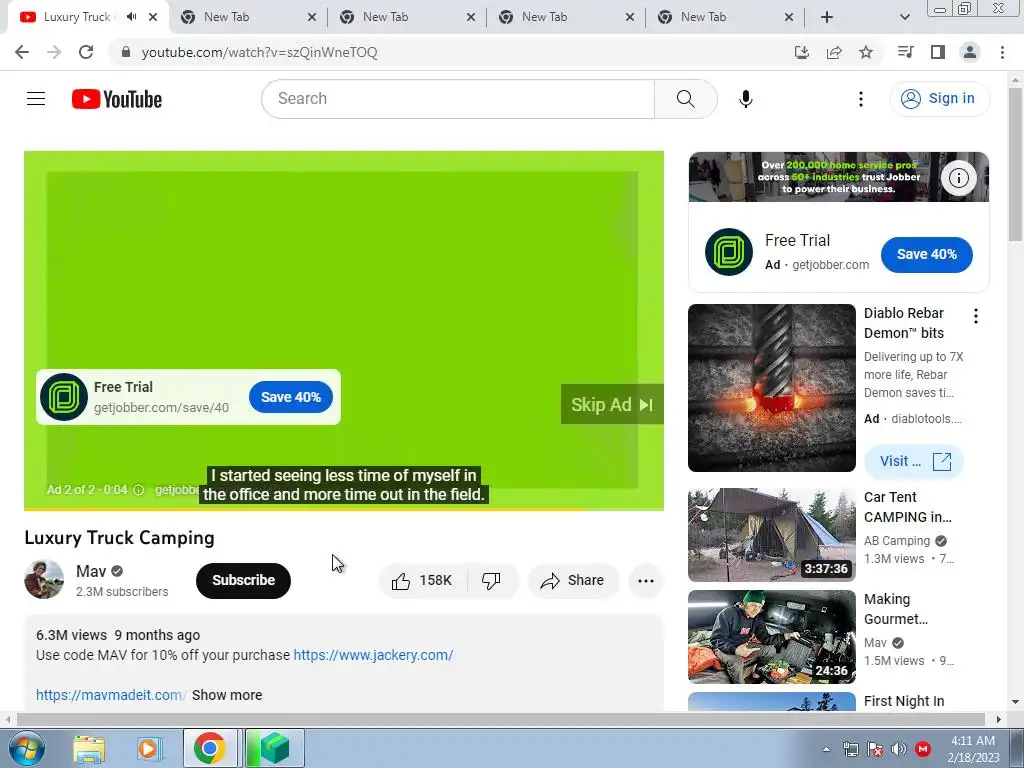Close the Luxury Truck tab
1024x768 pixels.
coord(153,17)
